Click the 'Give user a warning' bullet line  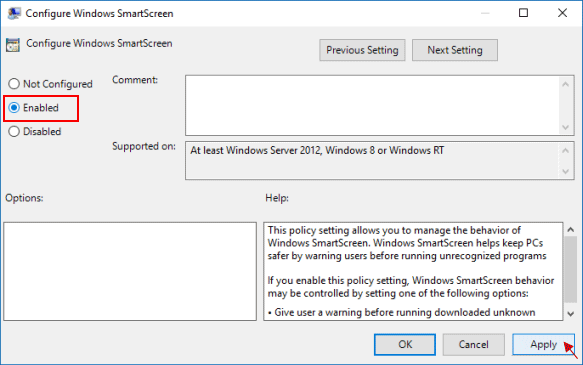[401, 312]
